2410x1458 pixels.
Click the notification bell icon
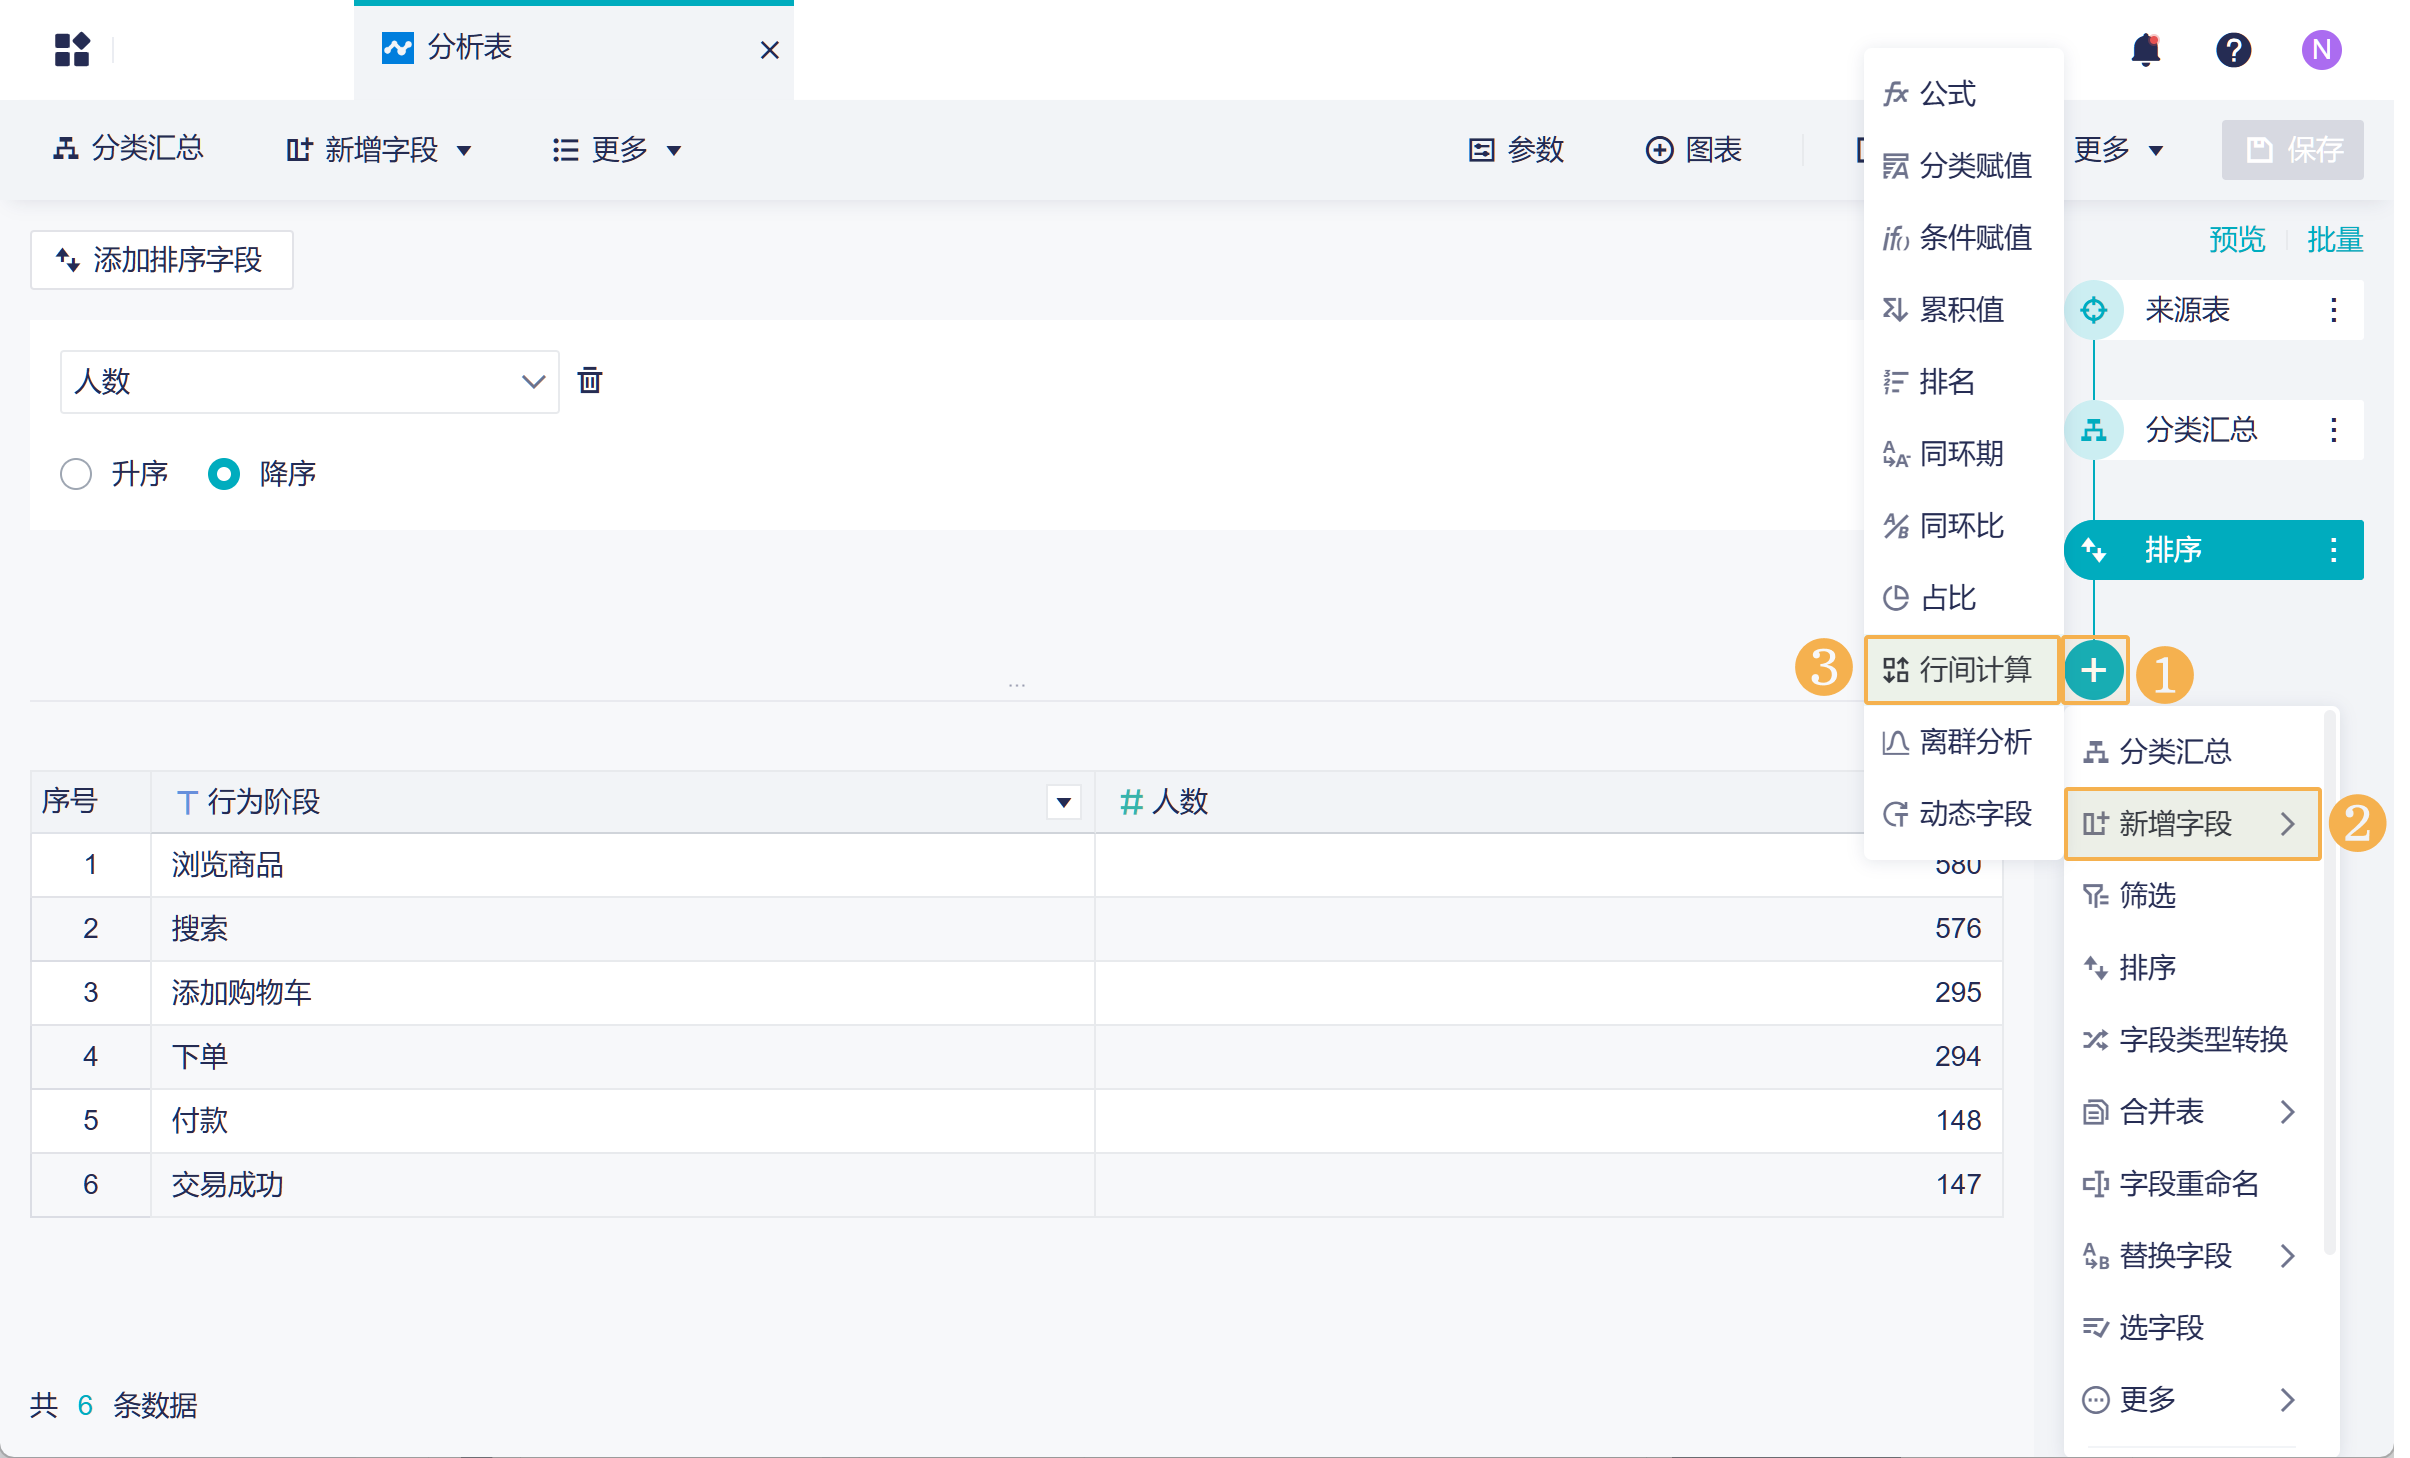click(x=2145, y=49)
